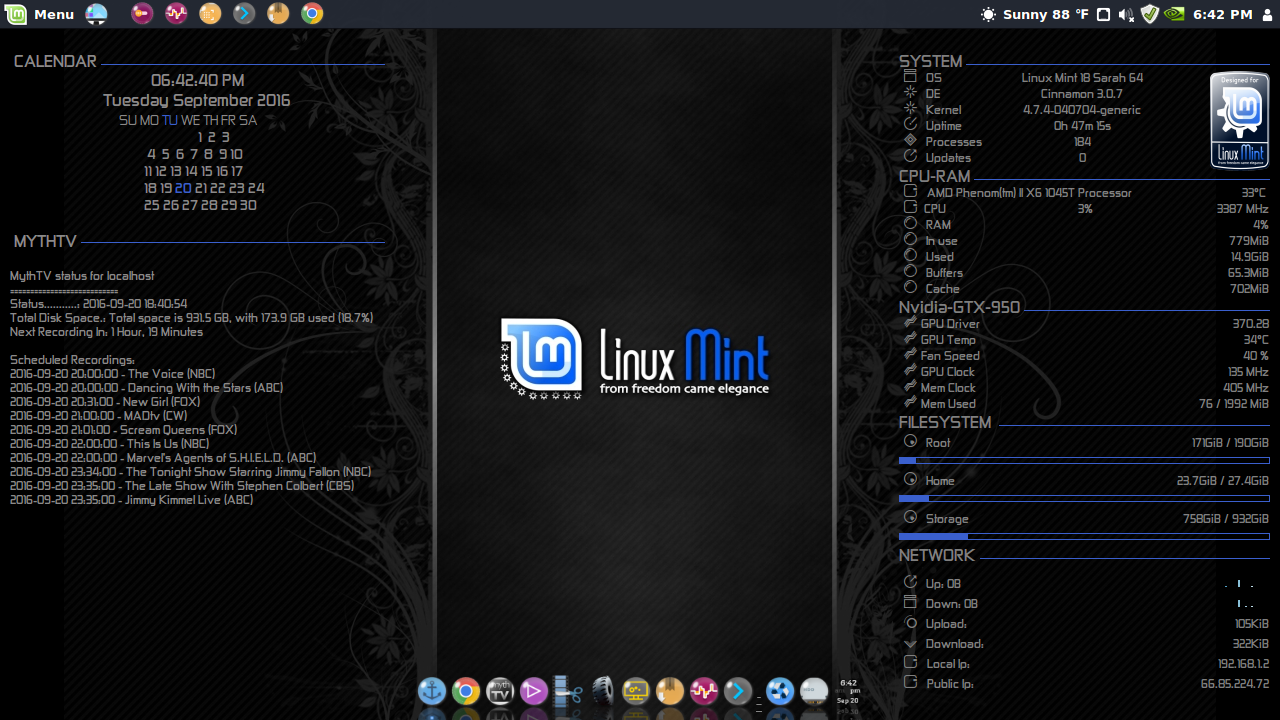1280x720 pixels.
Task: Click the Home filesystem usage bar
Action: 1084,498
